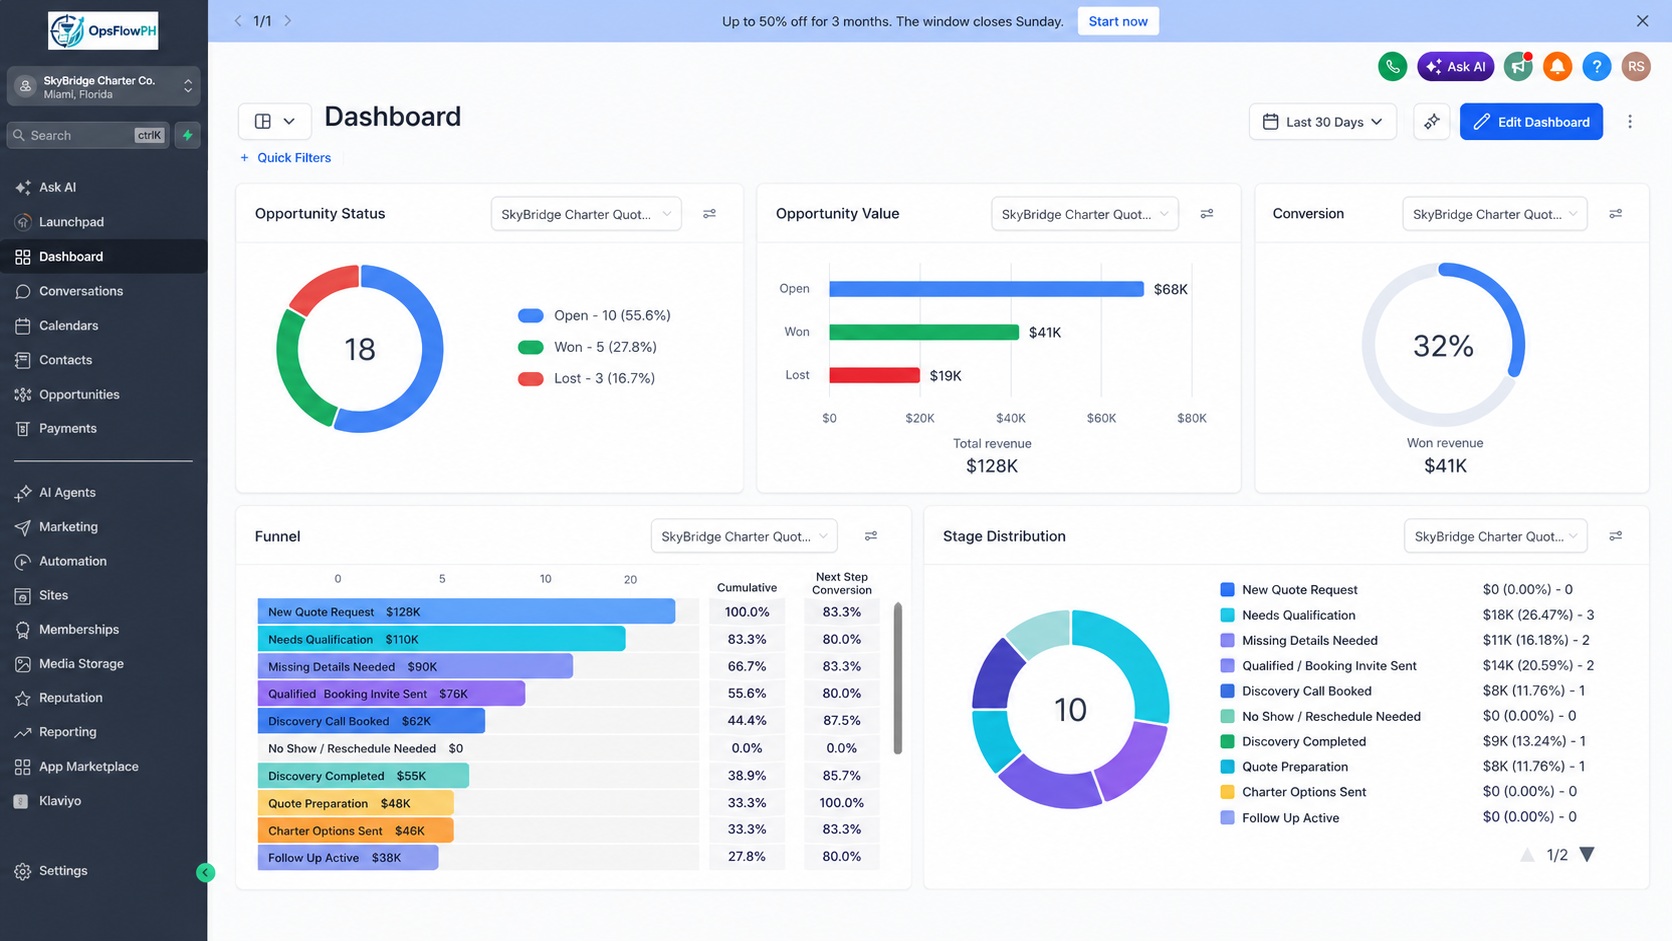This screenshot has height=941, width=1672.
Task: Expand the SkyBridge Charter Co. account switcher
Action: 104,87
